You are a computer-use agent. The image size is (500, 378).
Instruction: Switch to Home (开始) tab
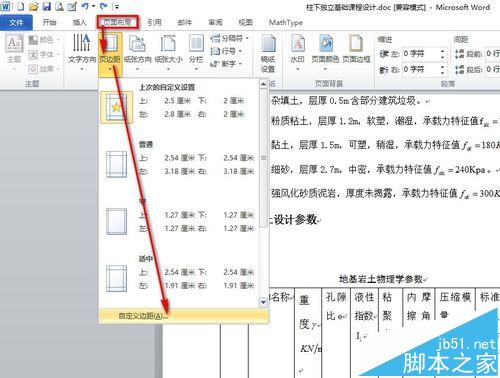(49, 22)
